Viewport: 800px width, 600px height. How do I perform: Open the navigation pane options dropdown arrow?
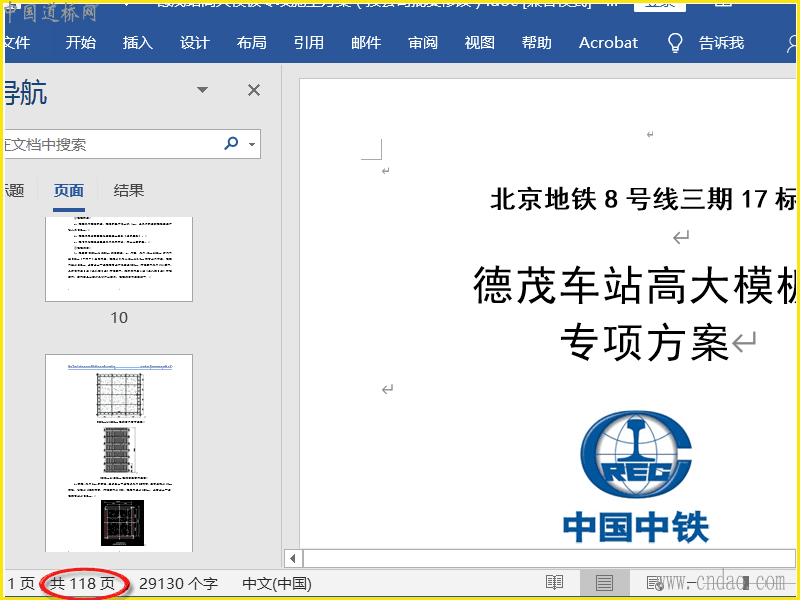coord(203,90)
